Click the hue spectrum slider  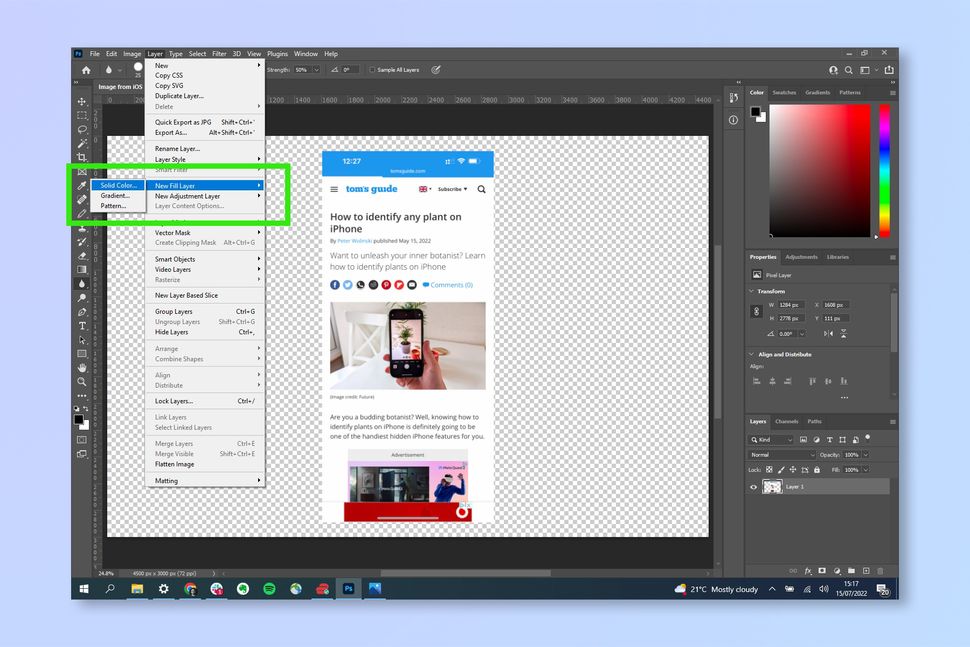pos(885,171)
